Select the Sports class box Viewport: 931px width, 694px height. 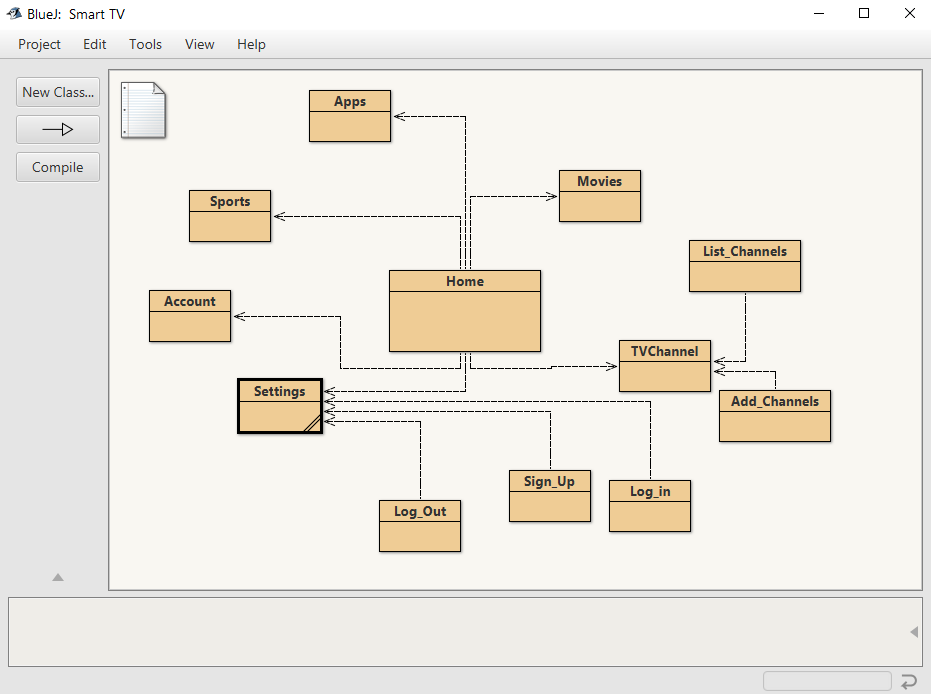230,216
